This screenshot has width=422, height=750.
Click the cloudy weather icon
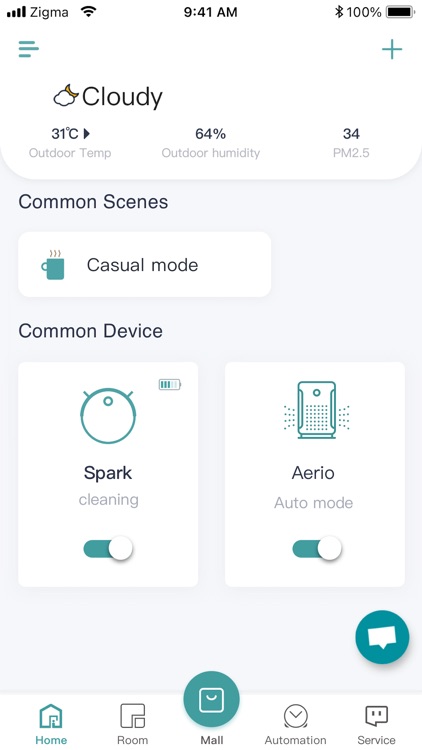tap(66, 96)
